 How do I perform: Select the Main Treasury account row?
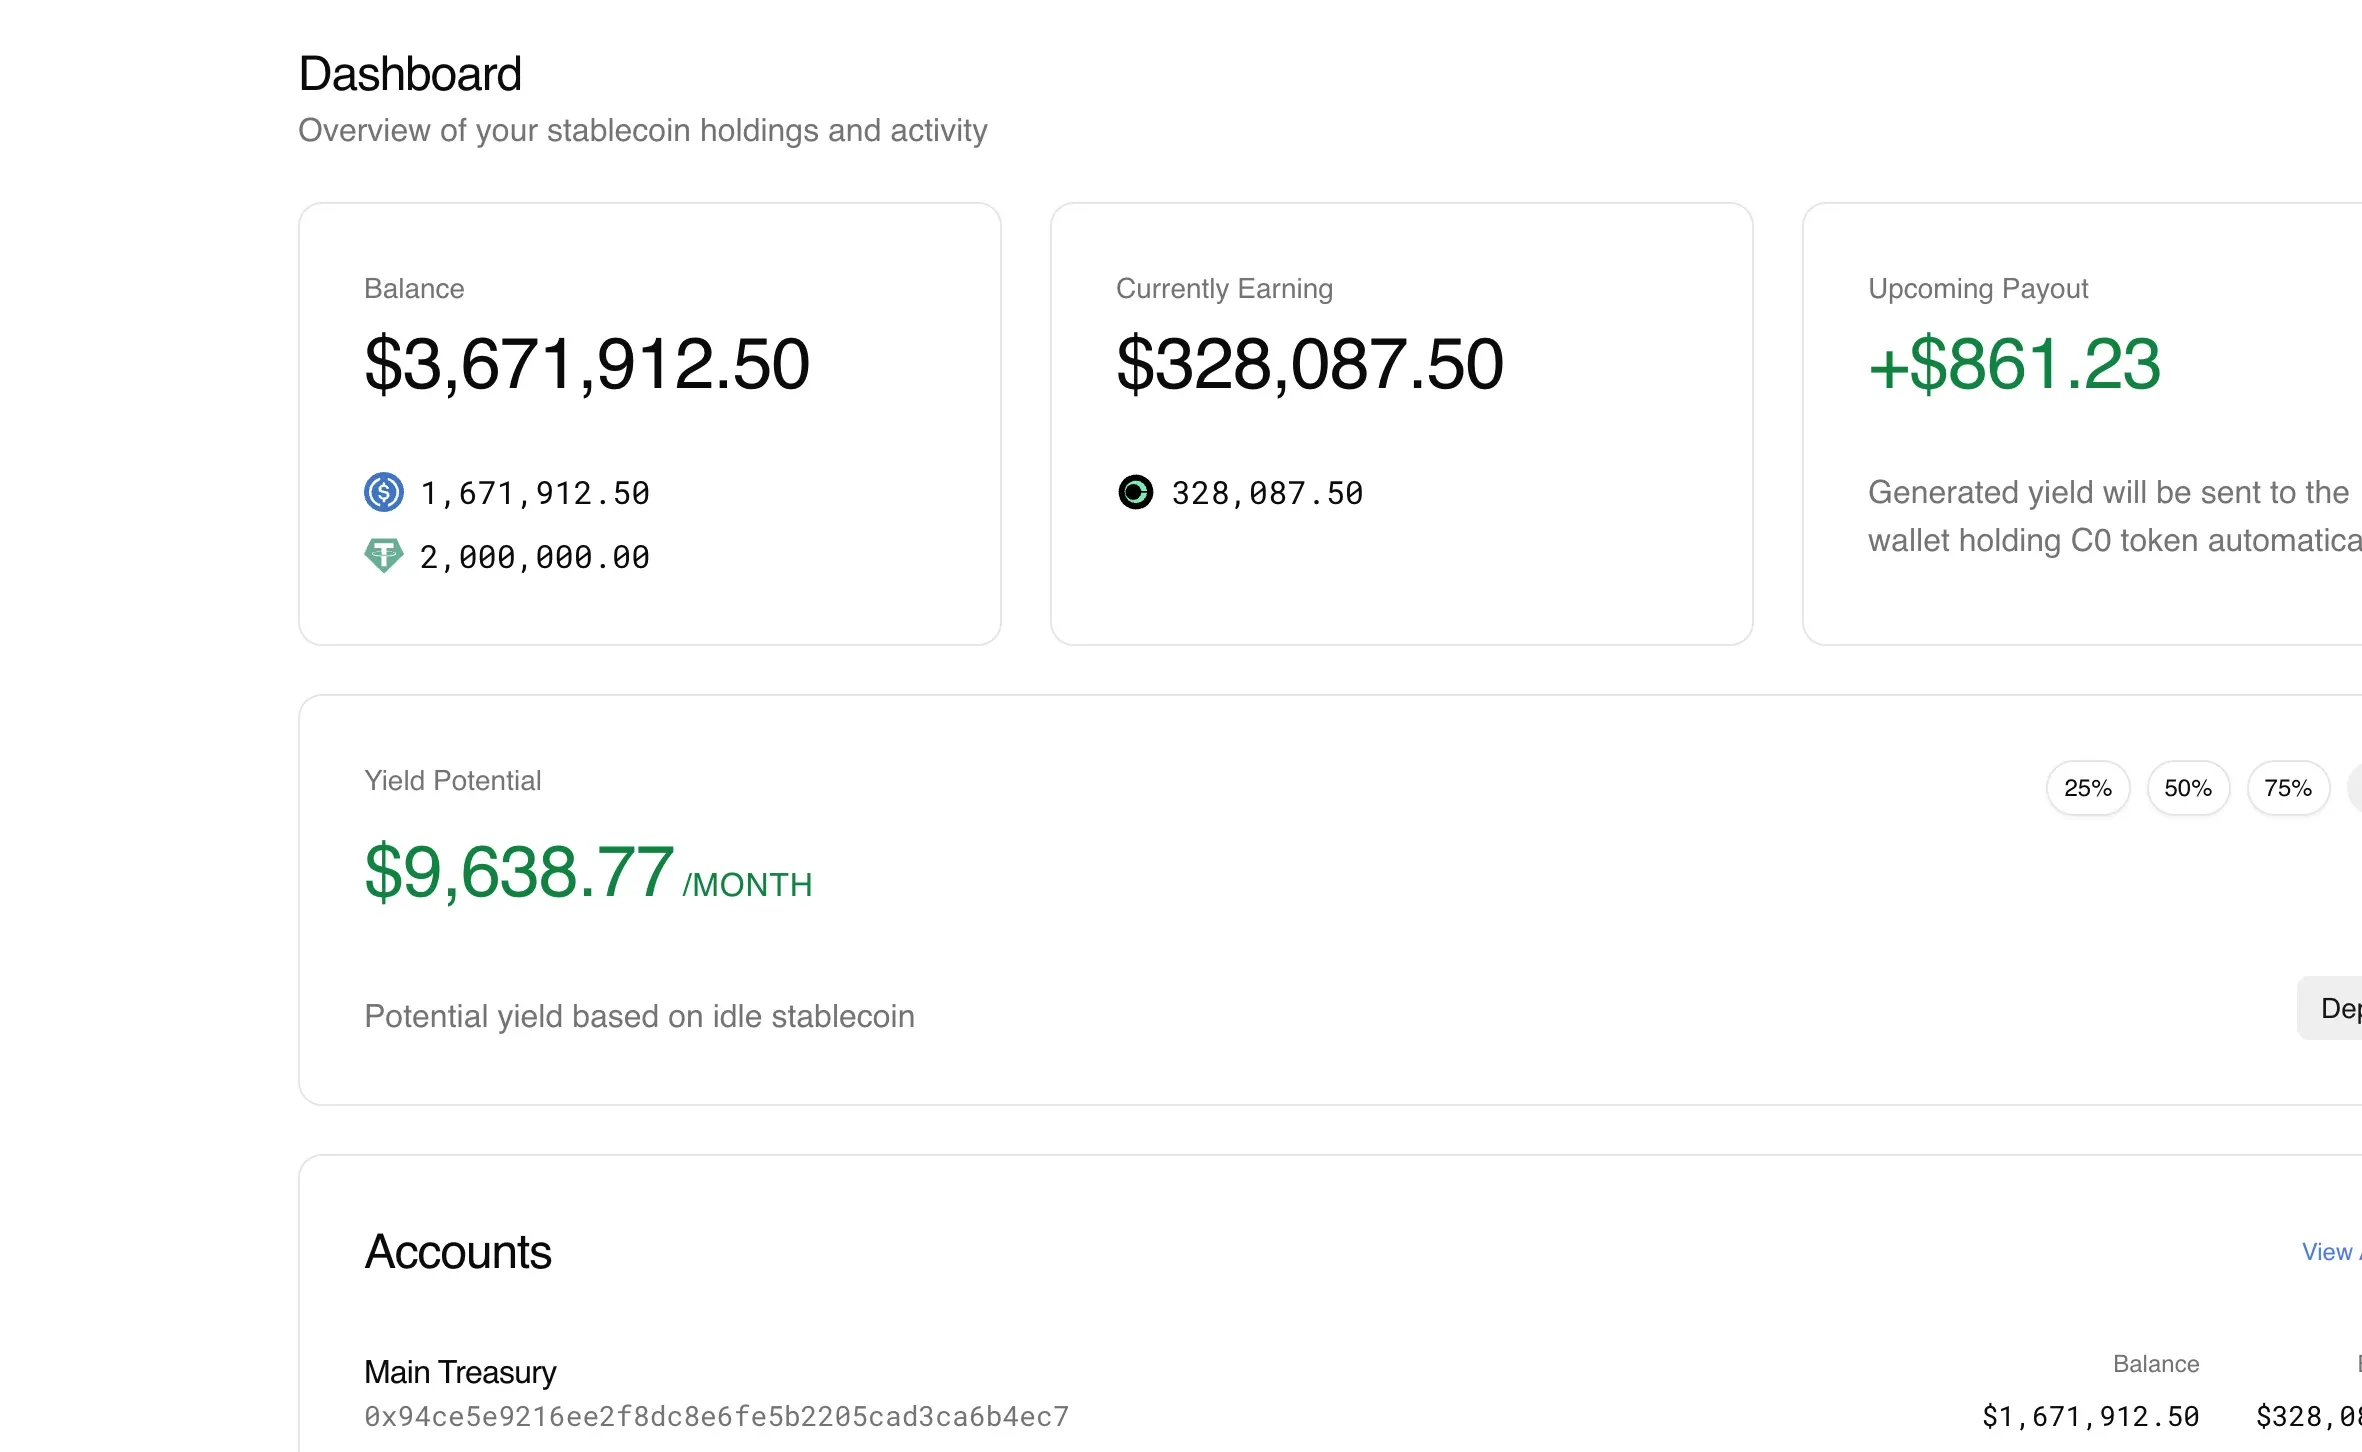pyautogui.click(x=461, y=1372)
